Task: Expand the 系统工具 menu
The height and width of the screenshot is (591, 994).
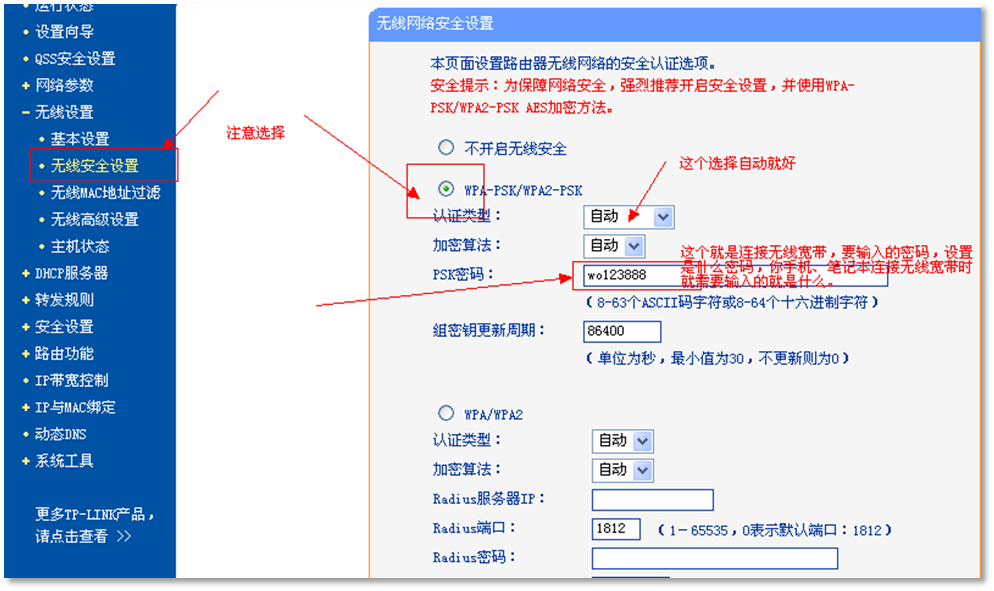Action: click(64, 461)
